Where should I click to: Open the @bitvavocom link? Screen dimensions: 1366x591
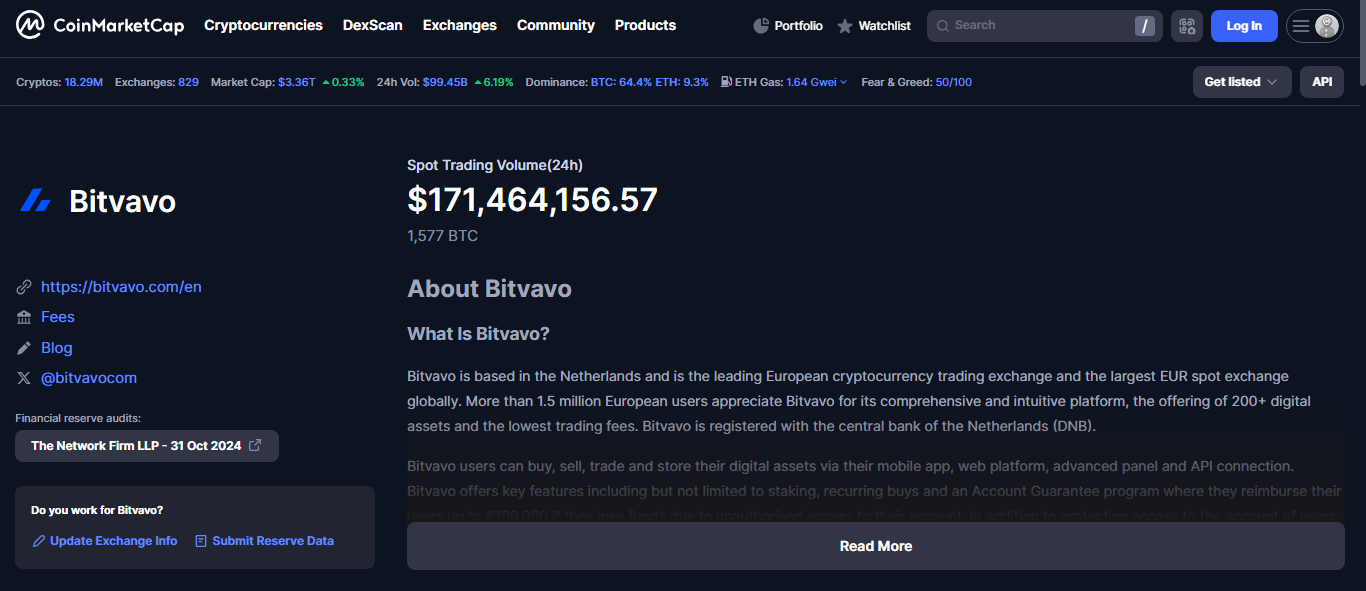pyautogui.click(x=89, y=378)
